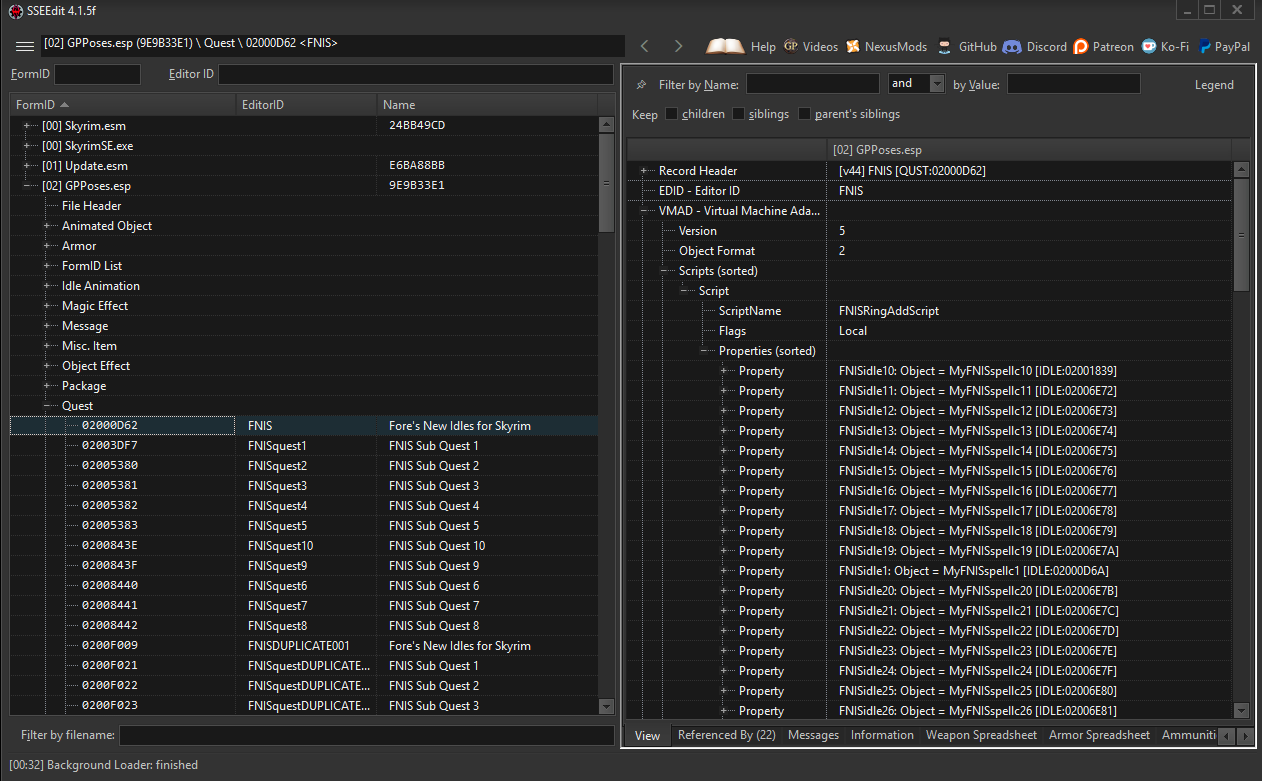Click the [02] GPPoses.esp column header
1262x781 pixels.
pos(1030,150)
